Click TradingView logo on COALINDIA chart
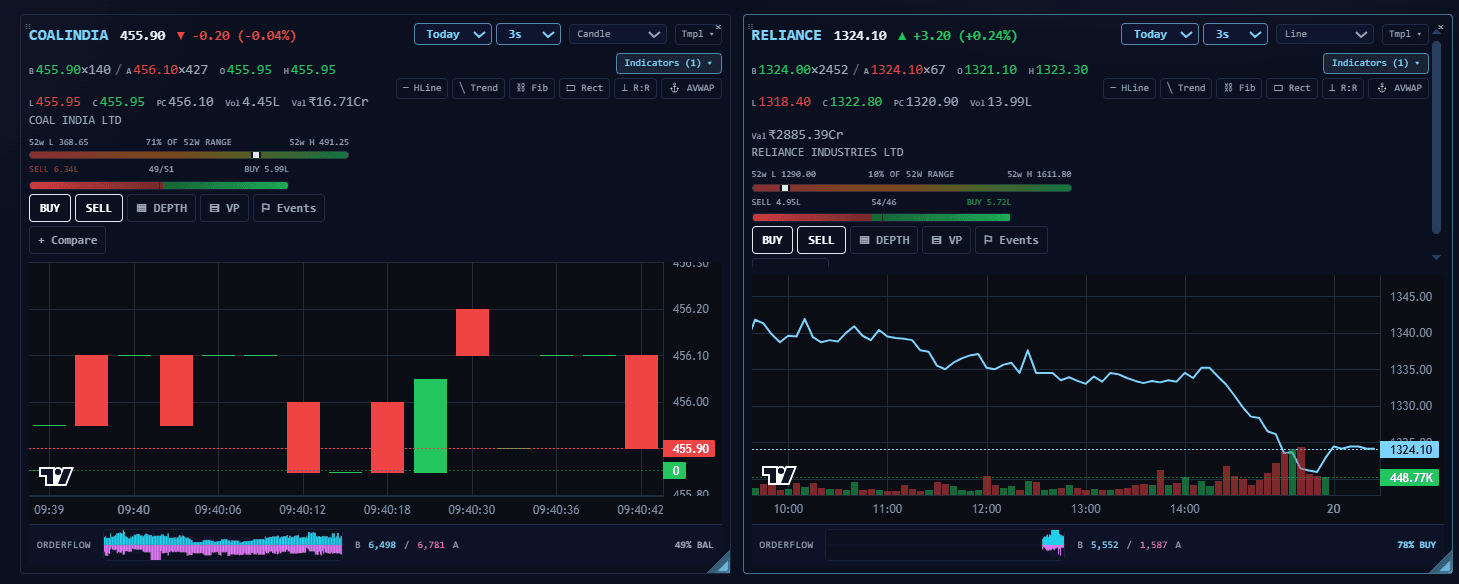Screen dimensions: 1459x584 (56, 476)
